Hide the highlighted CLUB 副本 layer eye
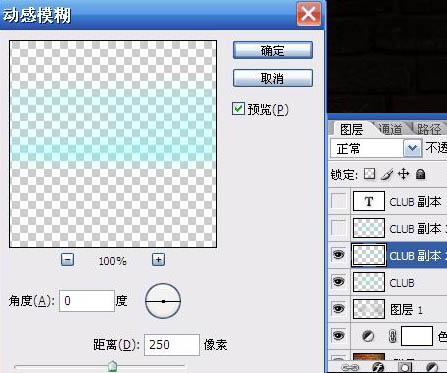Image resolution: width=447 pixels, height=373 pixels. click(339, 255)
